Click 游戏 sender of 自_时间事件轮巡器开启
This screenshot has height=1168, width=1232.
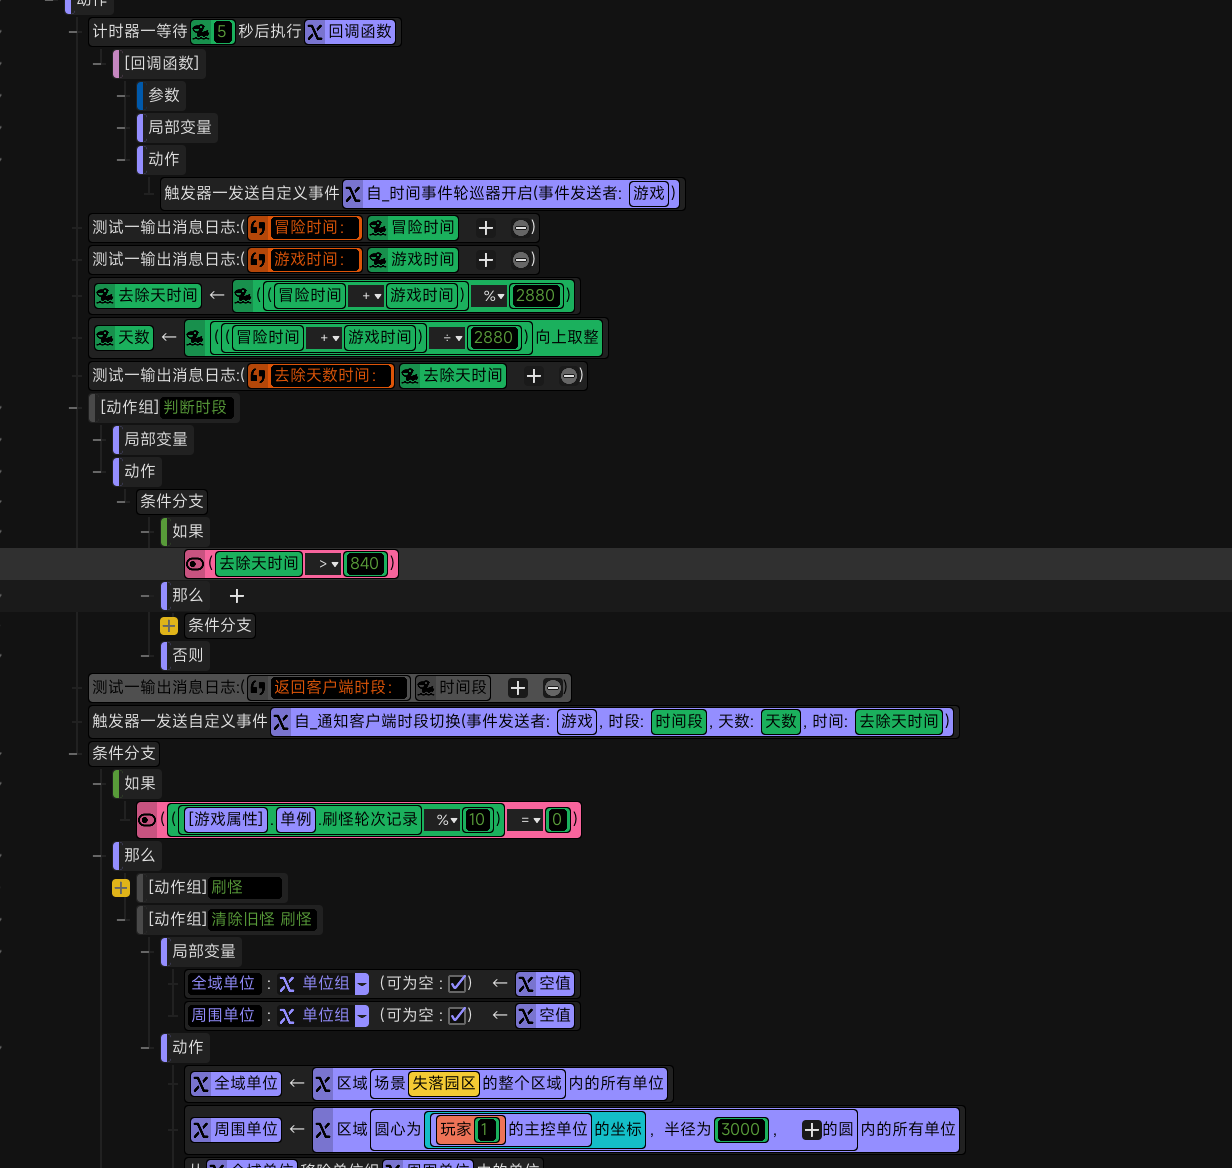pos(649,194)
